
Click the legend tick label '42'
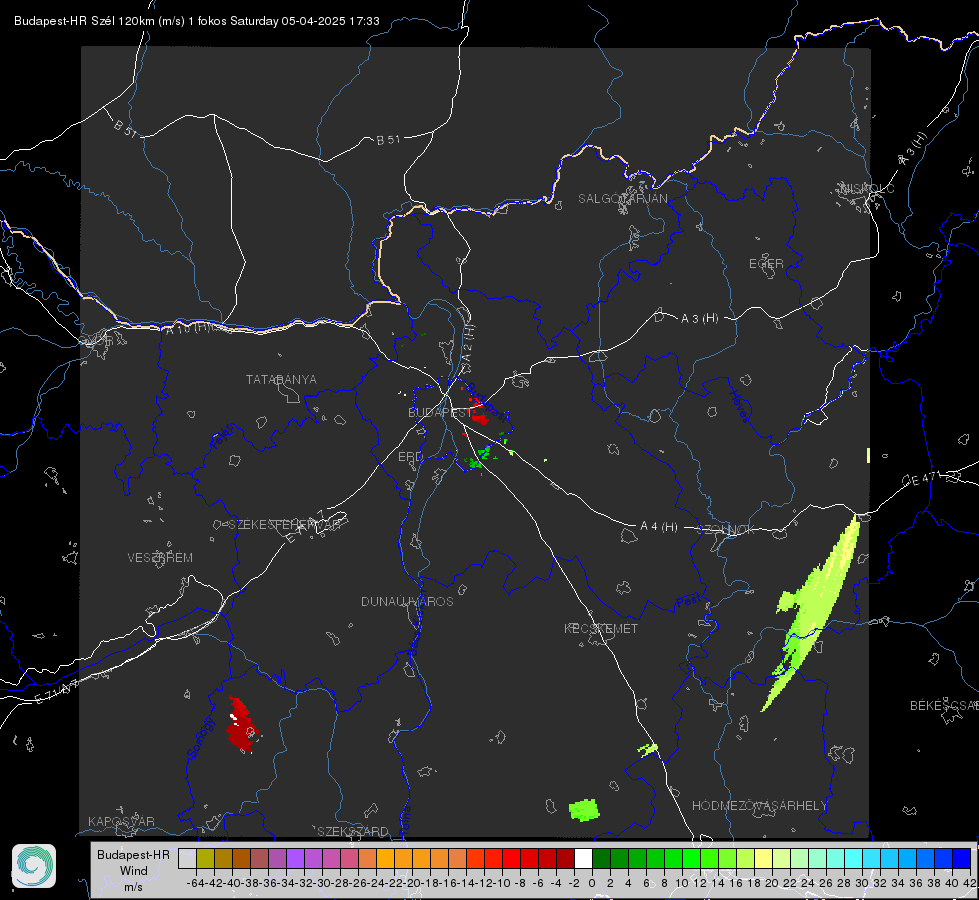[969, 883]
